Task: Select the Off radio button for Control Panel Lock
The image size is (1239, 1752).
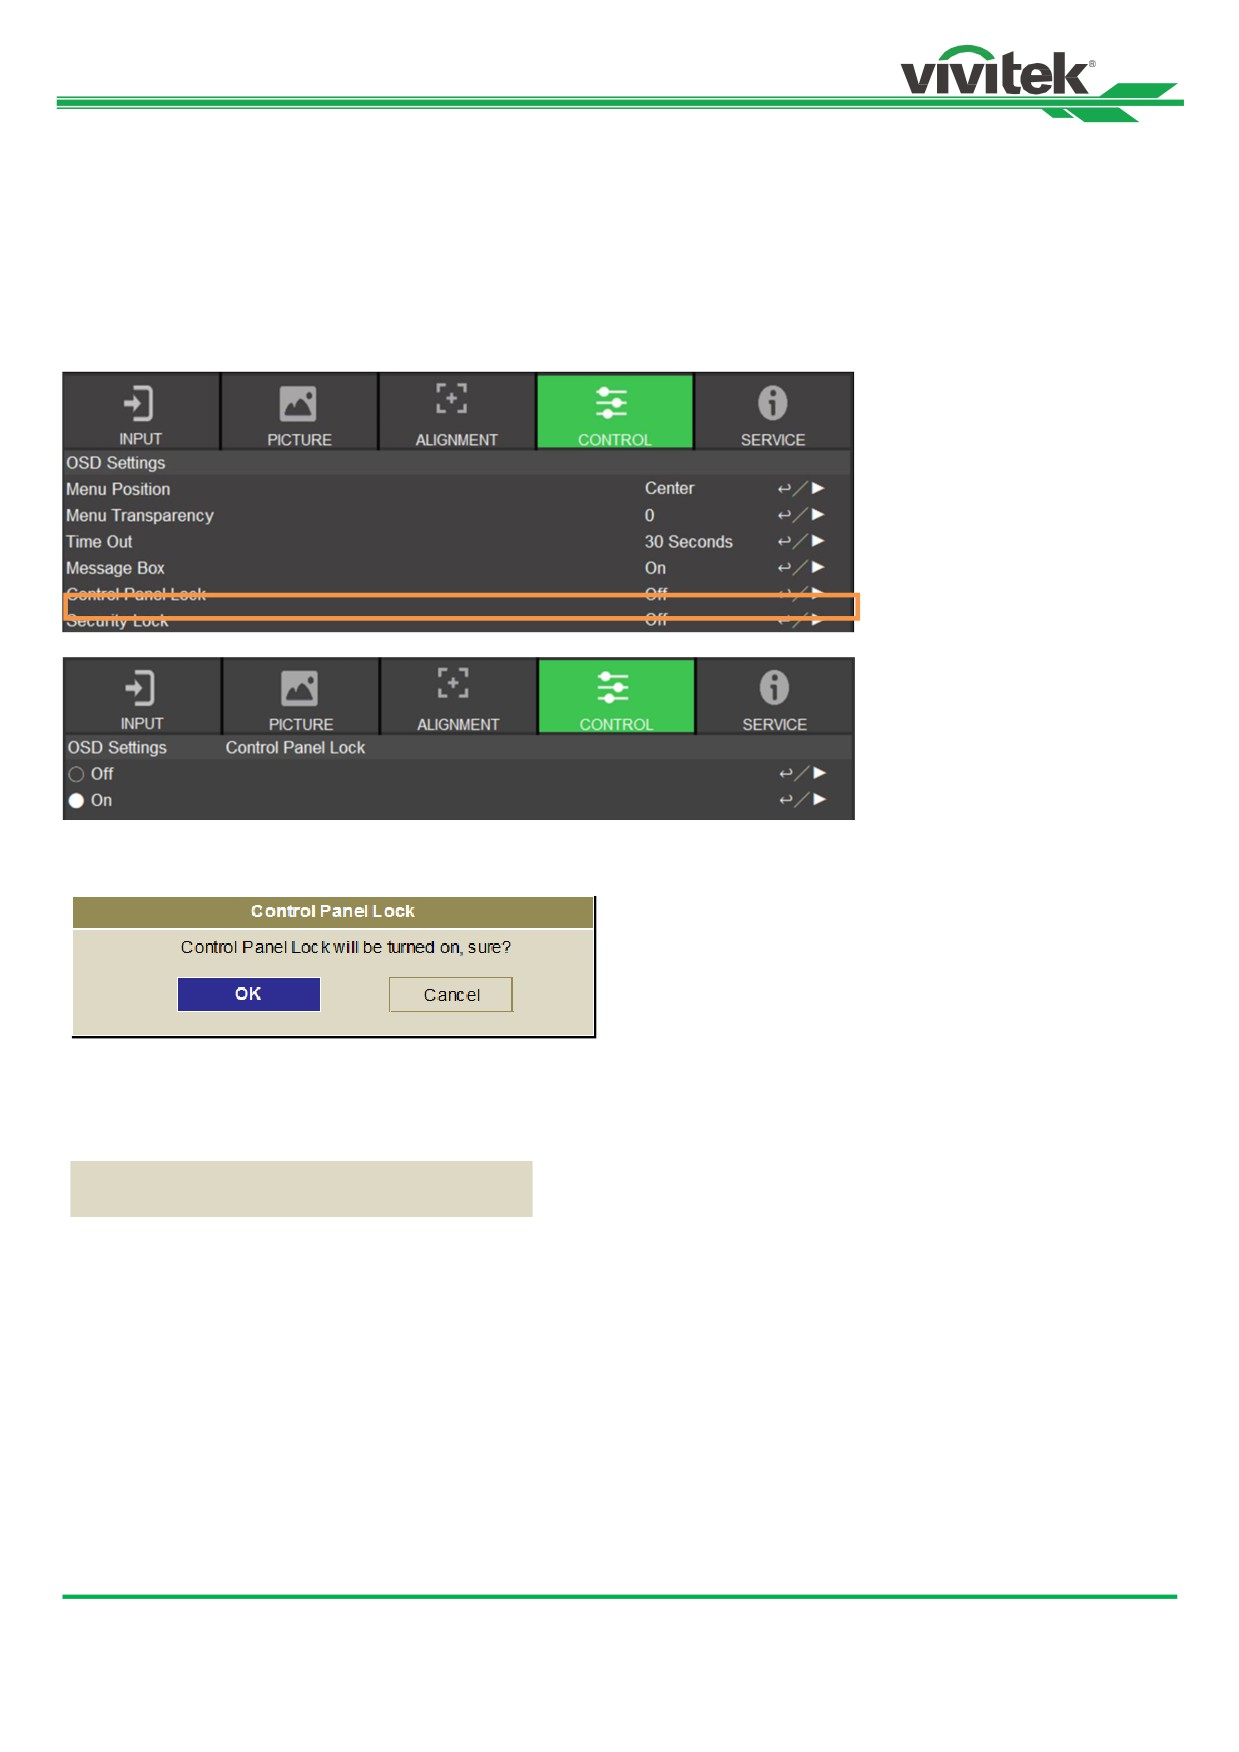Action: 76,774
